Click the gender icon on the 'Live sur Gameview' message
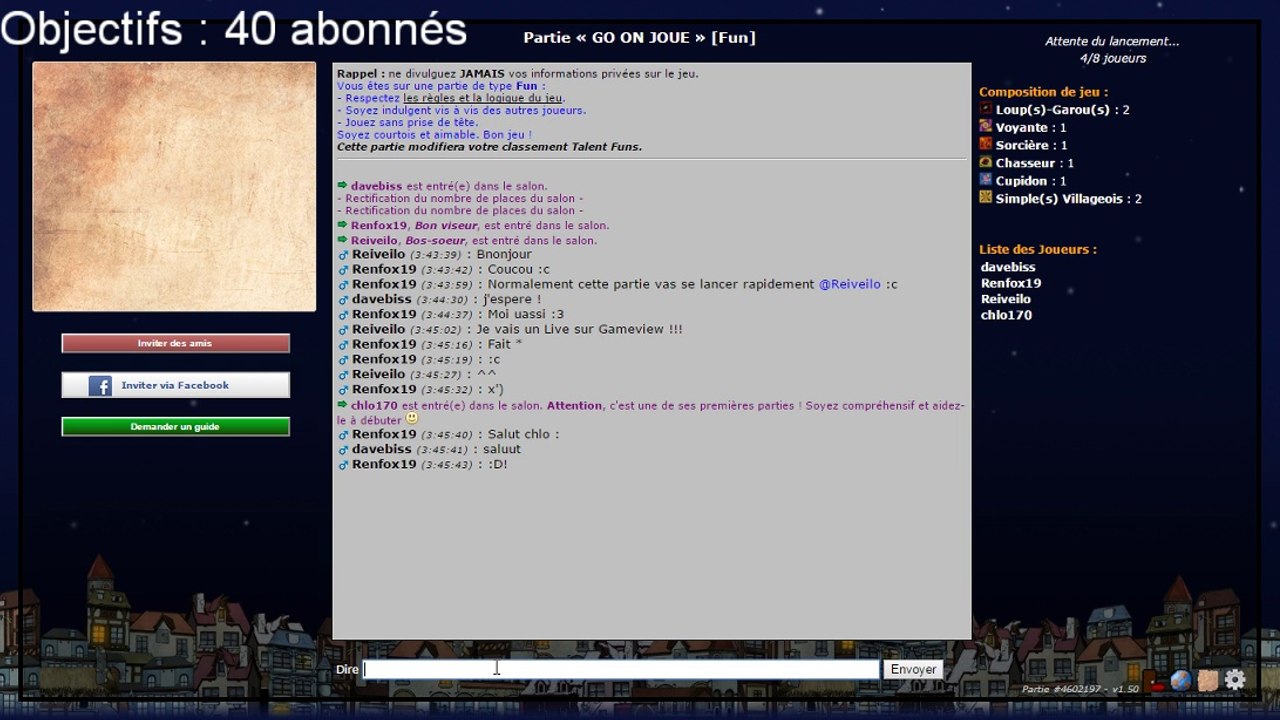This screenshot has width=1280, height=720. point(343,330)
